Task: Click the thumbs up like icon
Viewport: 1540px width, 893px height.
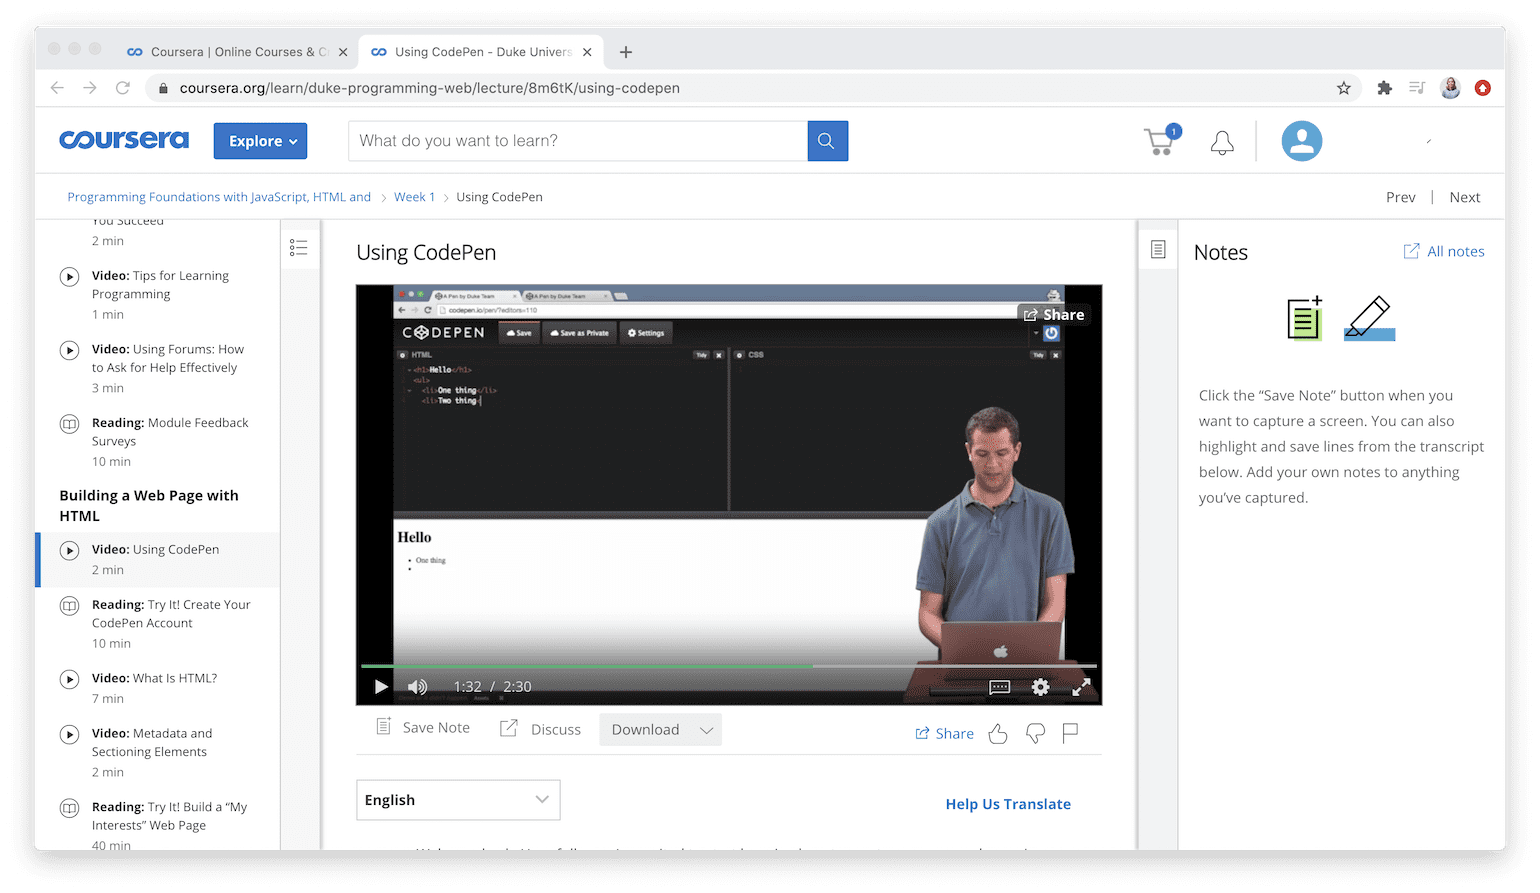Action: pos(997,734)
